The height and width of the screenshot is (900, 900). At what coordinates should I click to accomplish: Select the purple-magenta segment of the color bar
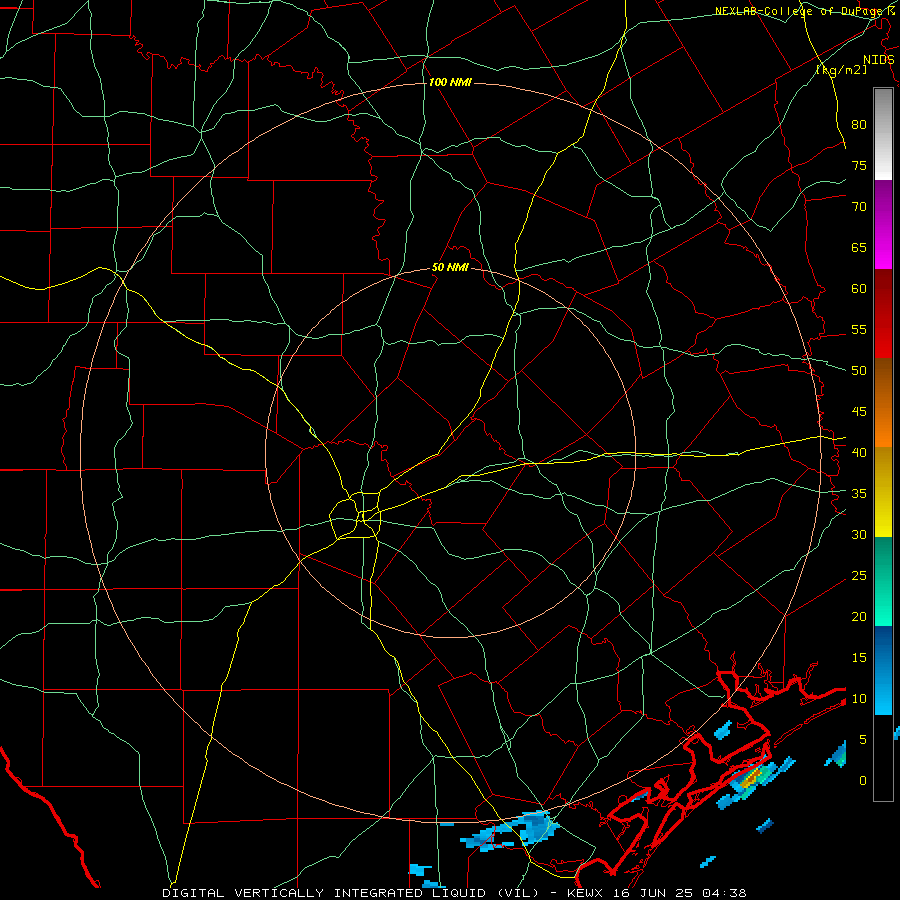pos(883,224)
